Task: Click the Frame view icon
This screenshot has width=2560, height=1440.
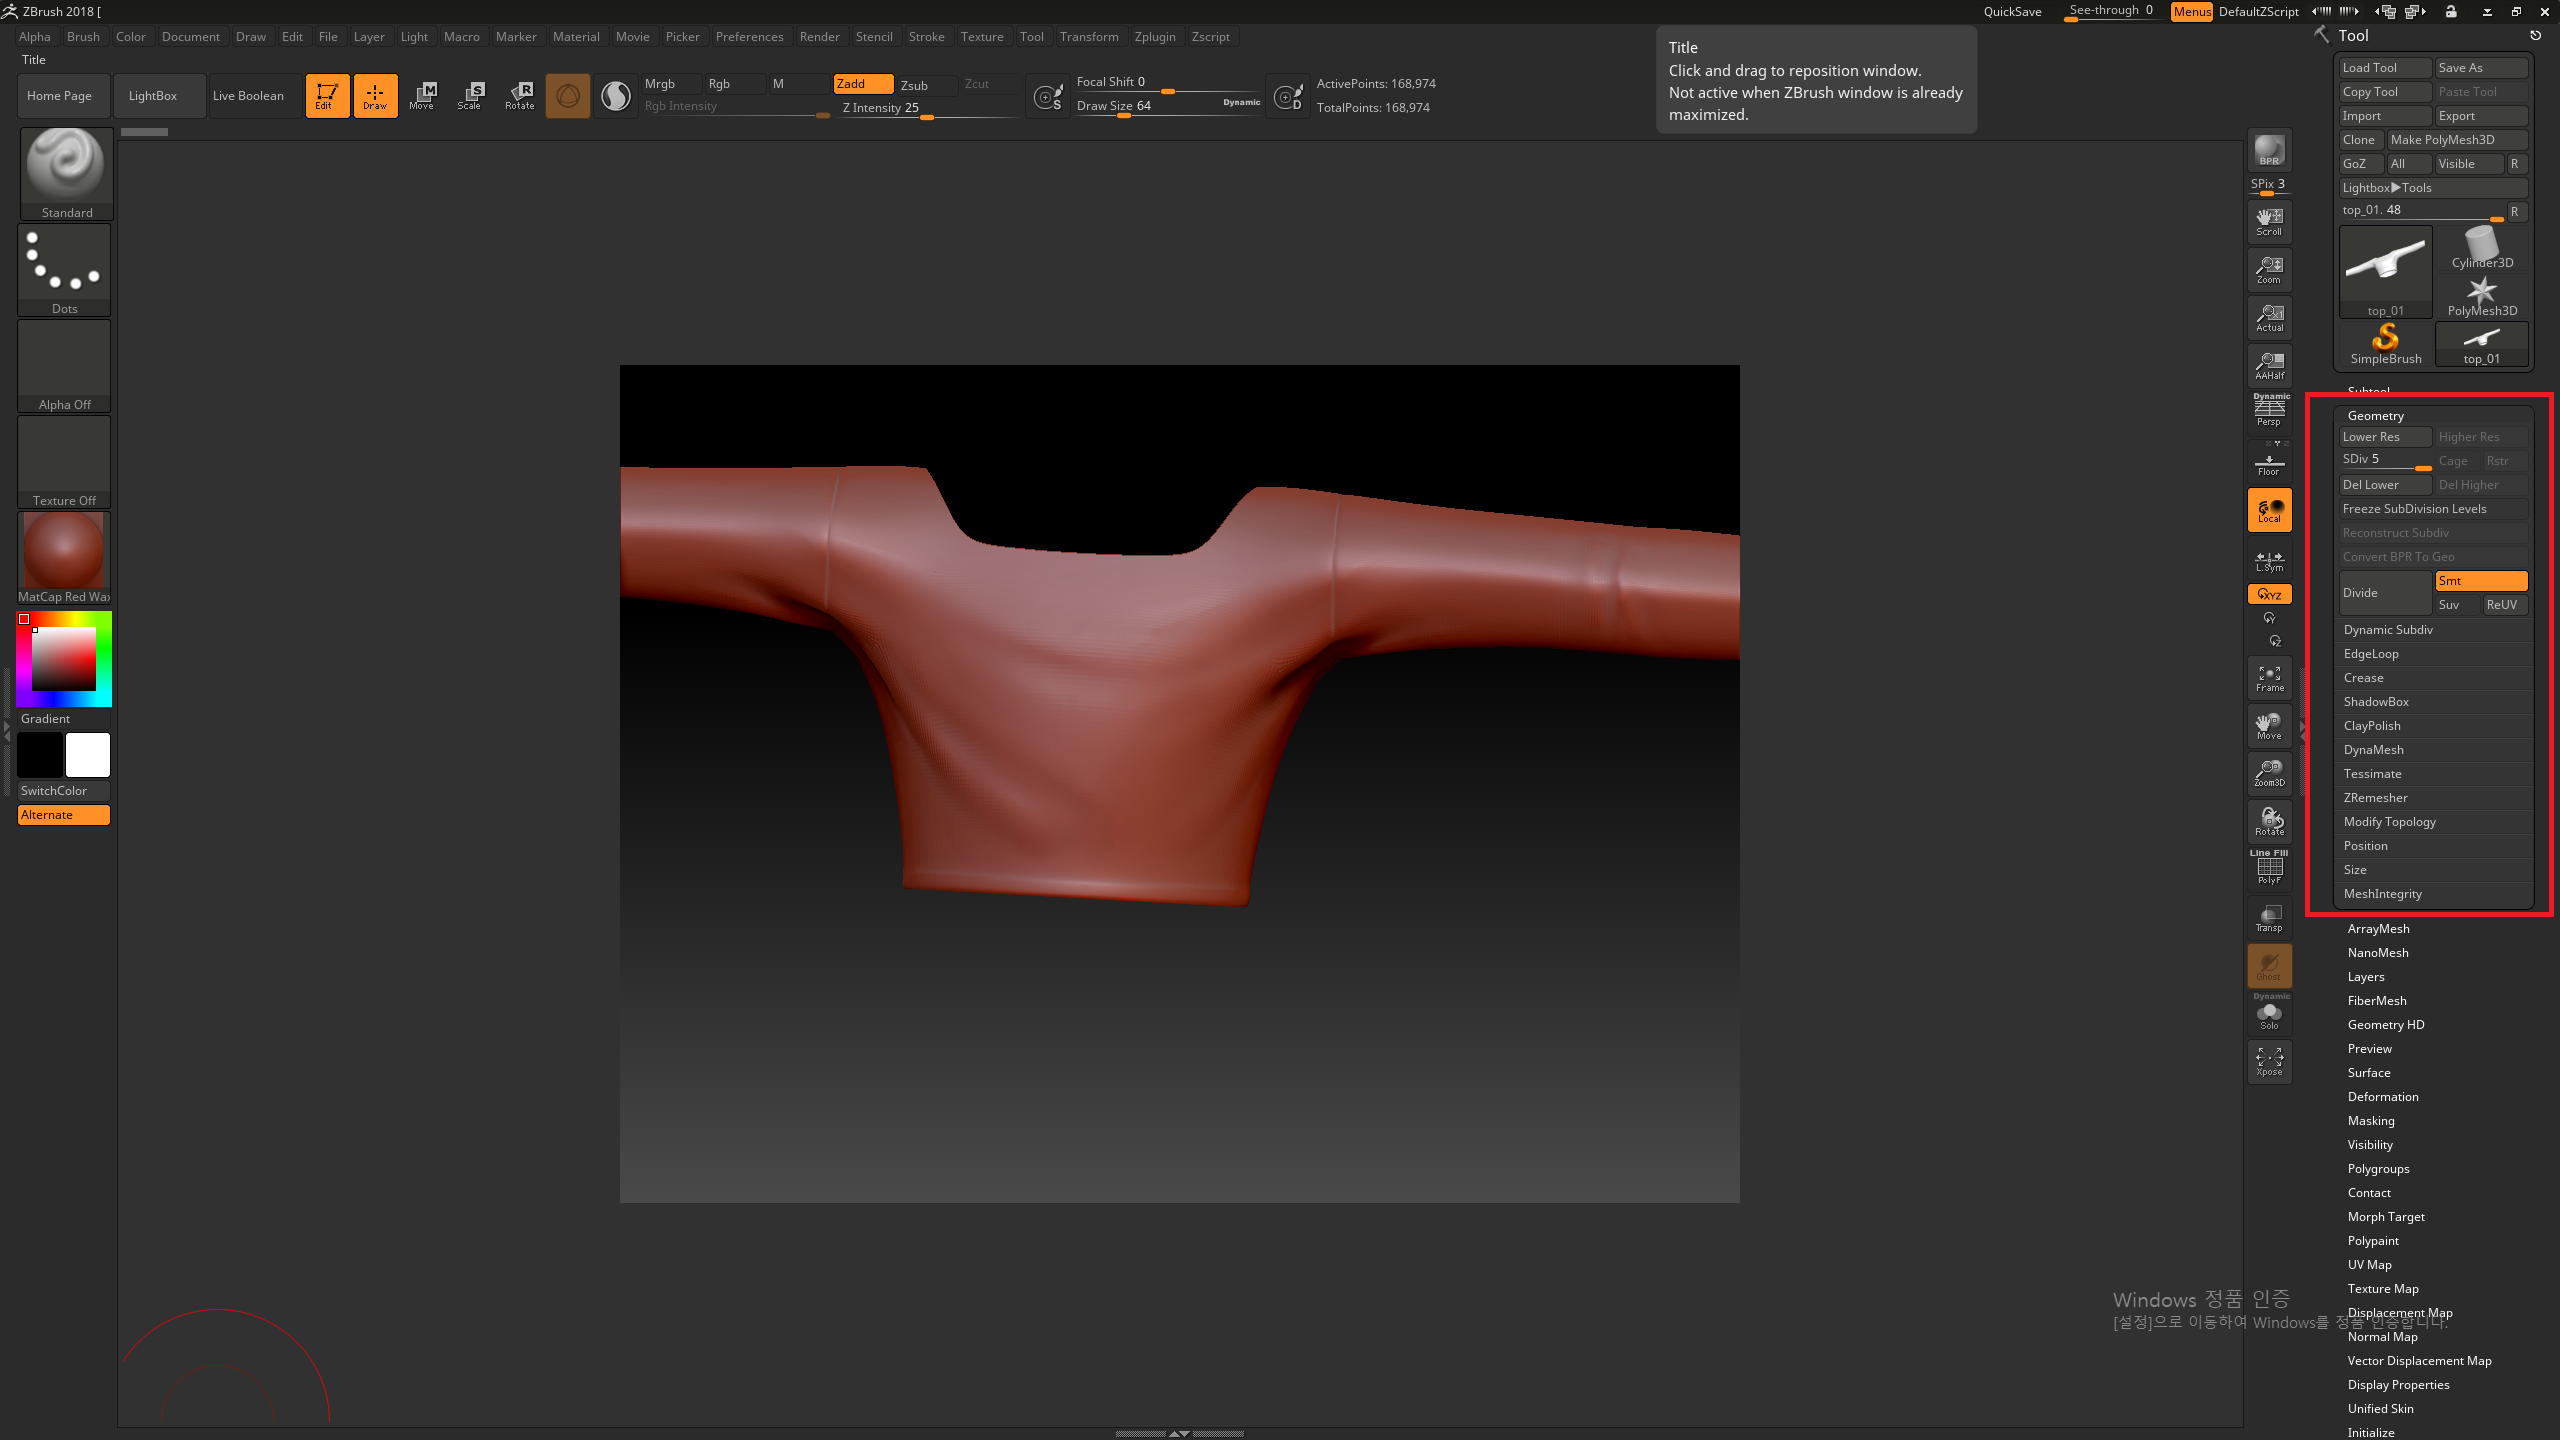Action: point(2269,678)
